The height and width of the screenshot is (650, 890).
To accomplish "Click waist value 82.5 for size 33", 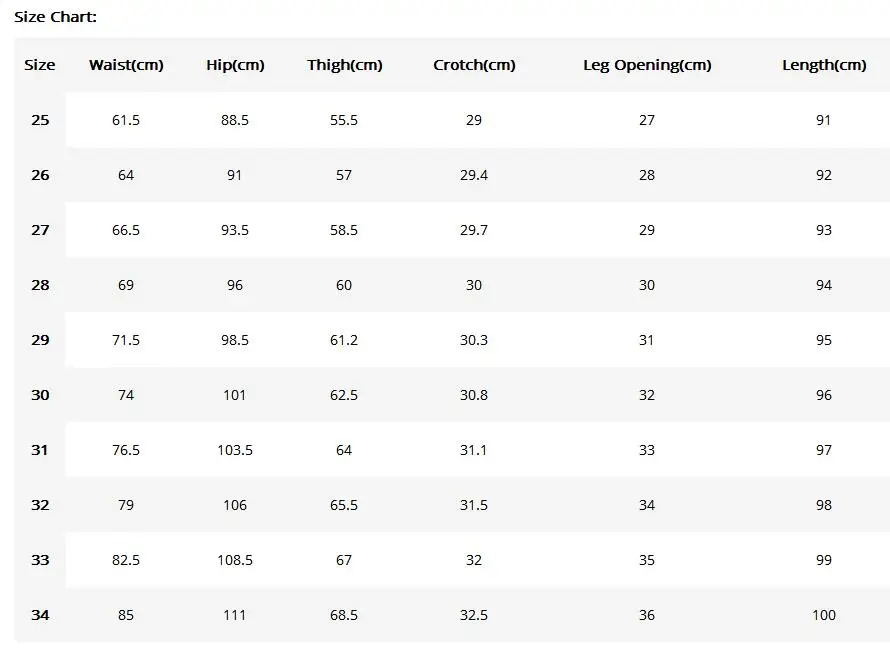I will point(125,560).
